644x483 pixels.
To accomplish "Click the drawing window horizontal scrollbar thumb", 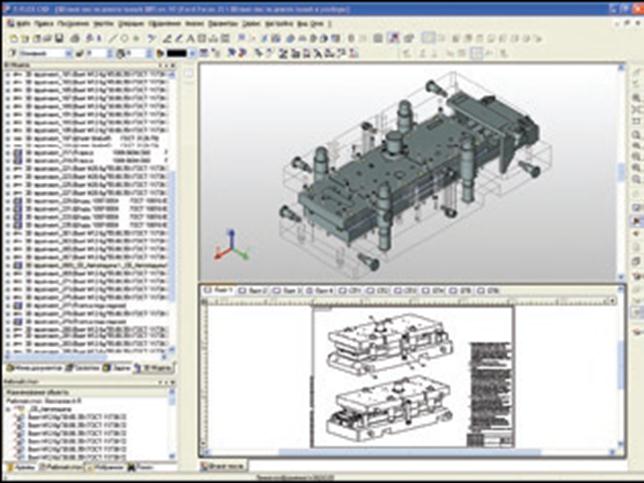I will point(410,452).
